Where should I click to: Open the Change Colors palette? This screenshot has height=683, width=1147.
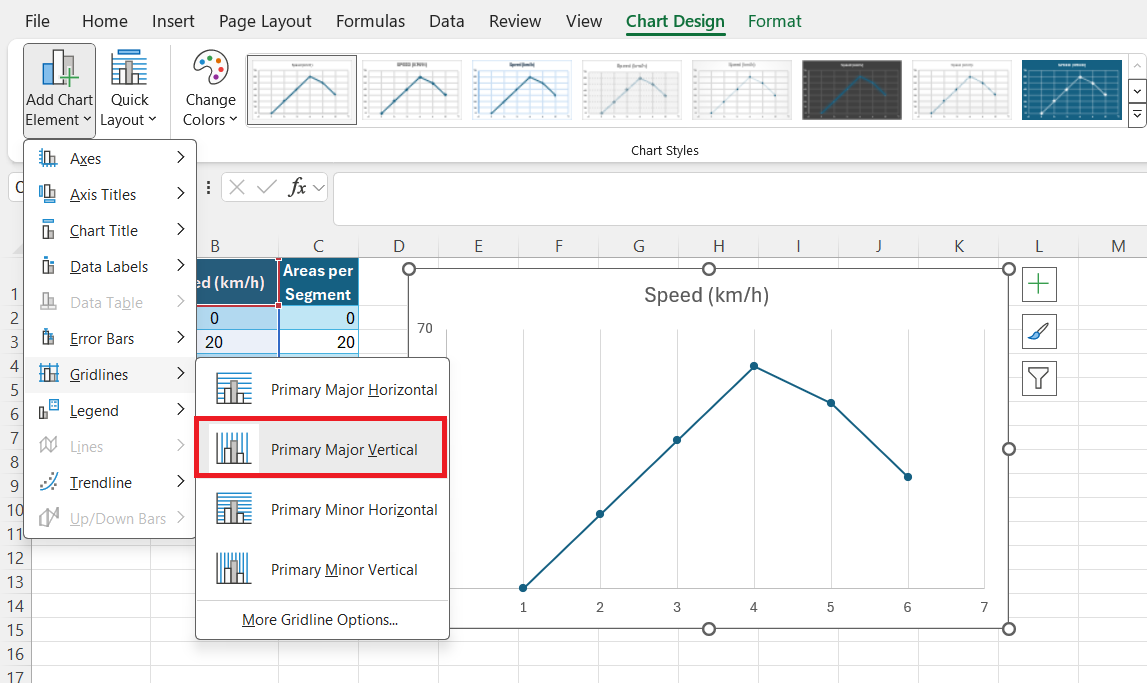[211, 90]
